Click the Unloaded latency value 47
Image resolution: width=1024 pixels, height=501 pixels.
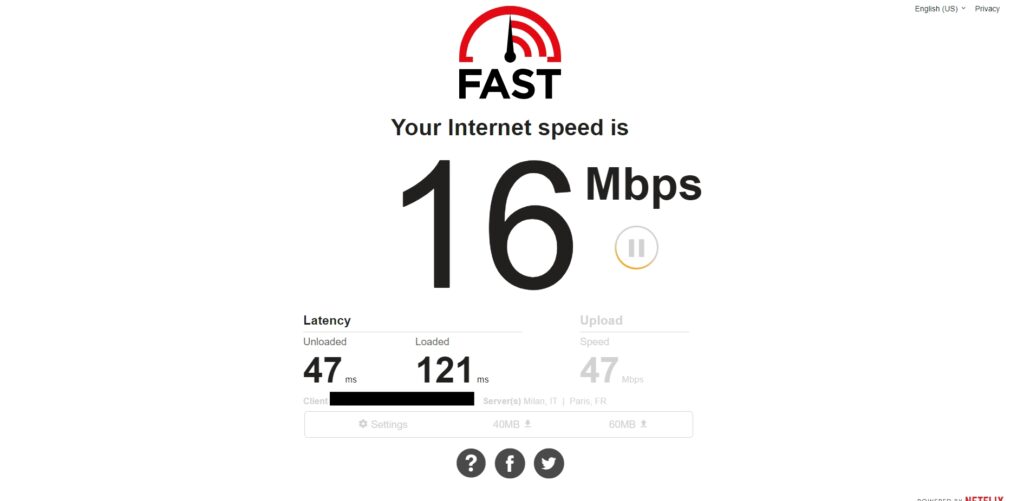tap(322, 370)
